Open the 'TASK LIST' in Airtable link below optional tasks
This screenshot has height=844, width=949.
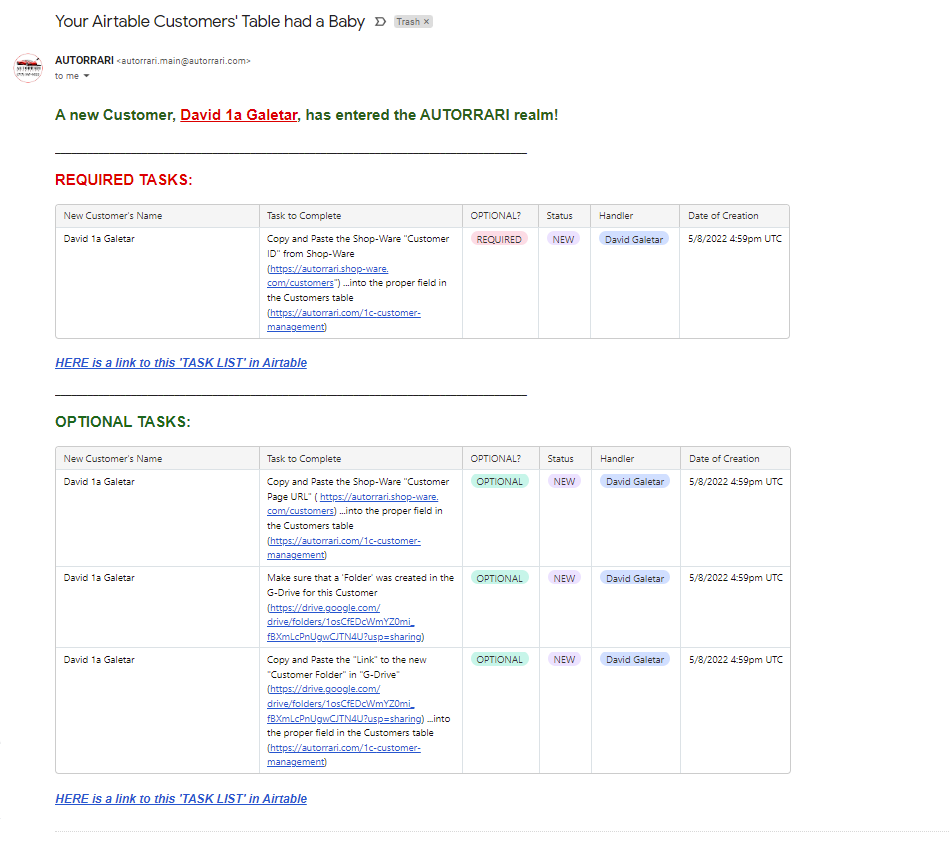181,799
